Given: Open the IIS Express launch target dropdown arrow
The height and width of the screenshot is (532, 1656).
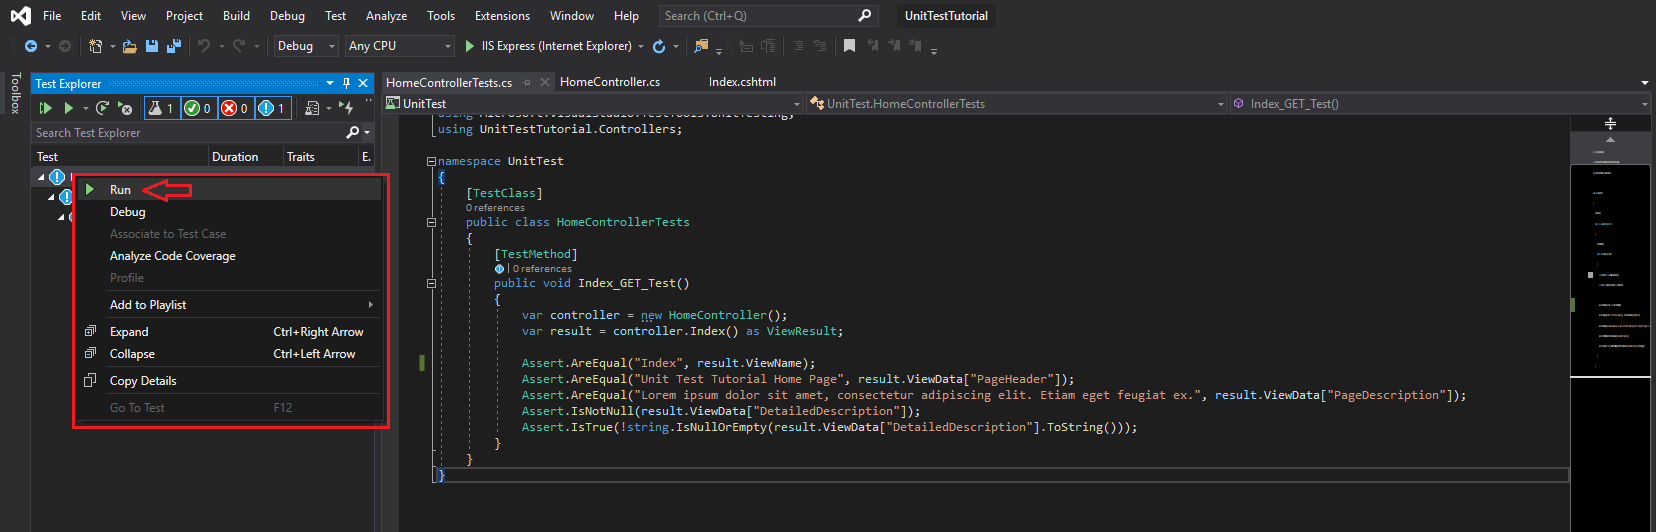Looking at the screenshot, I should 641,46.
